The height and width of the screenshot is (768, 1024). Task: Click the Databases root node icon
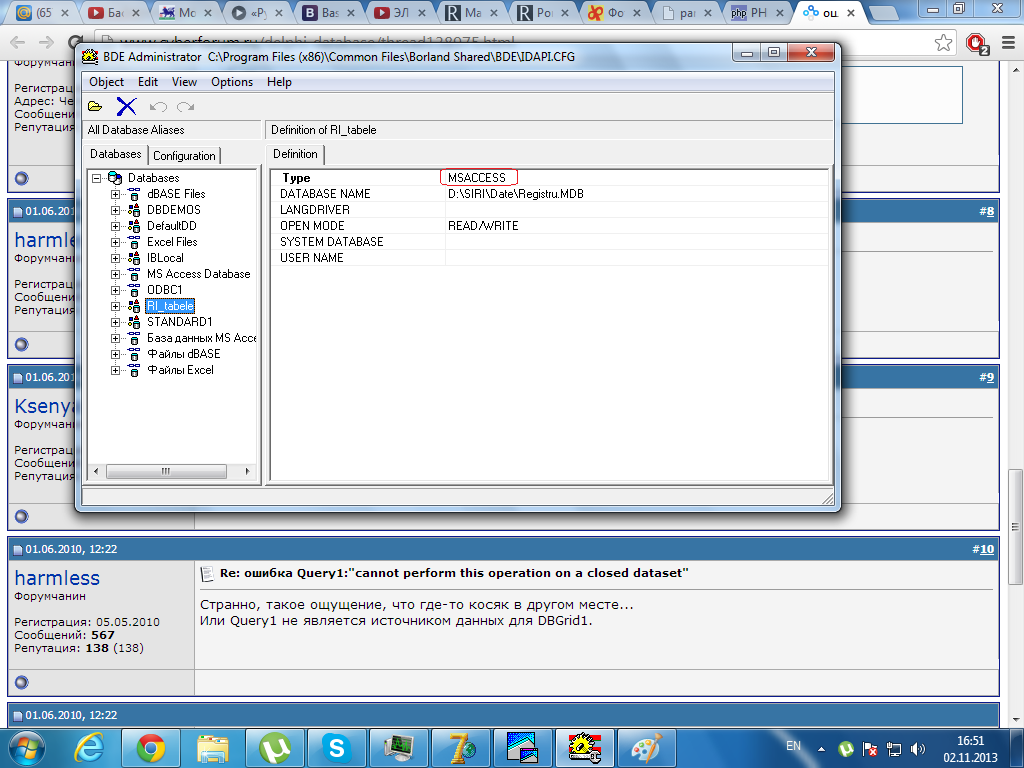[115, 178]
